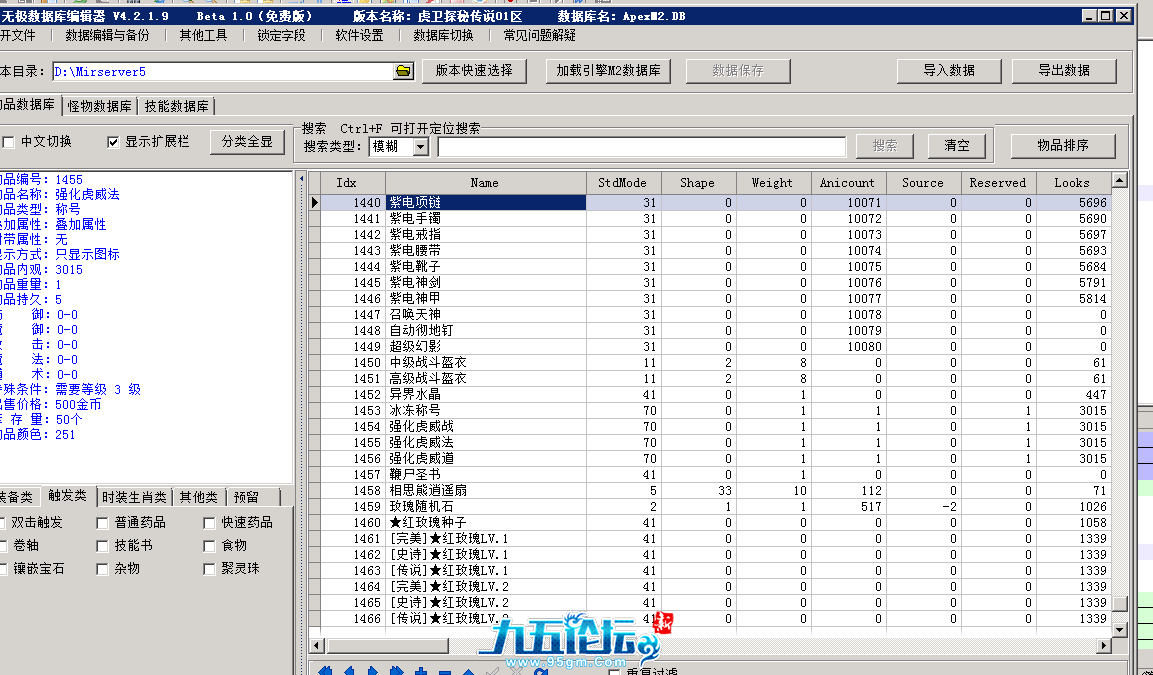Switch to the 怪物数据库 tab

coord(100,106)
